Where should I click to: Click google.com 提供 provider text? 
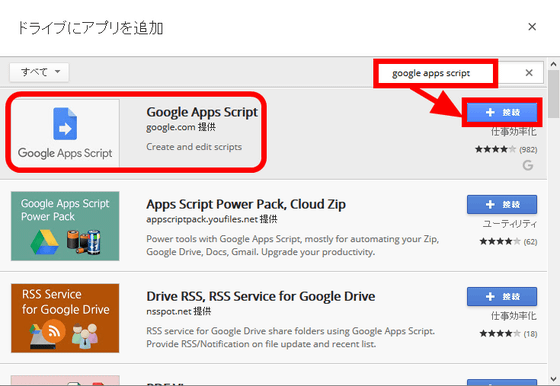[181, 127]
